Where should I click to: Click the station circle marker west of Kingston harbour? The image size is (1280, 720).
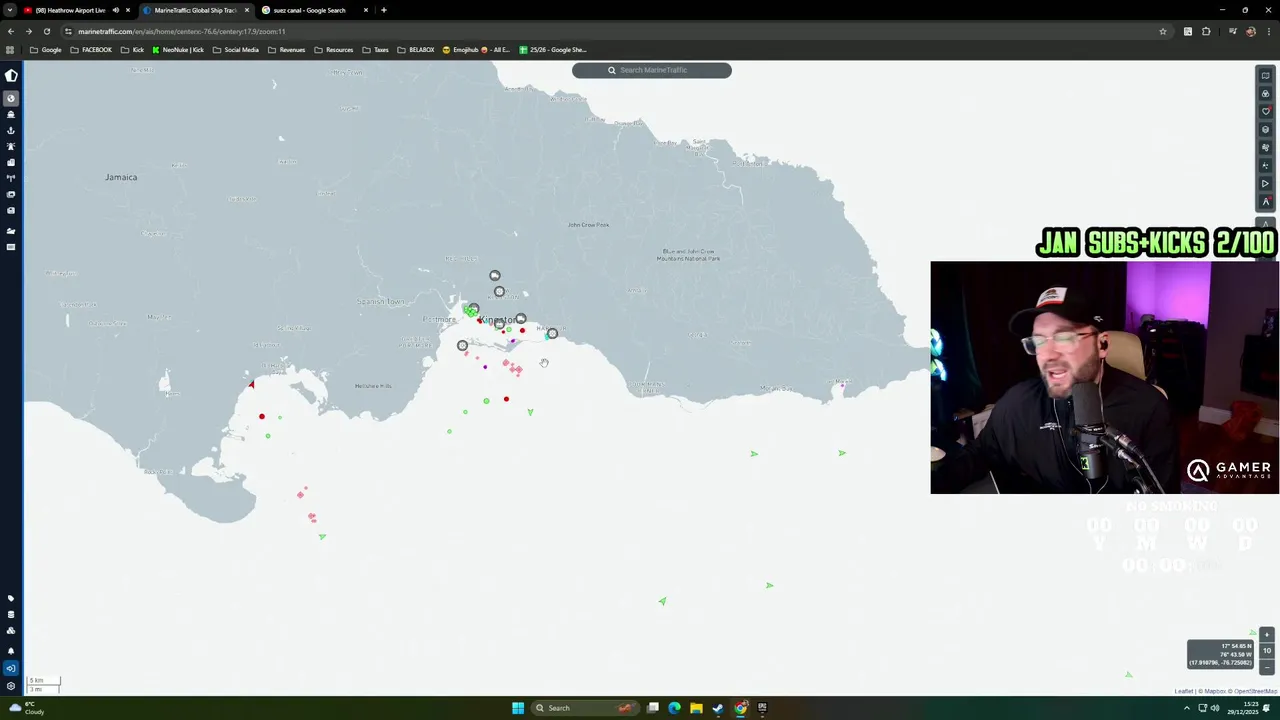[x=462, y=345]
